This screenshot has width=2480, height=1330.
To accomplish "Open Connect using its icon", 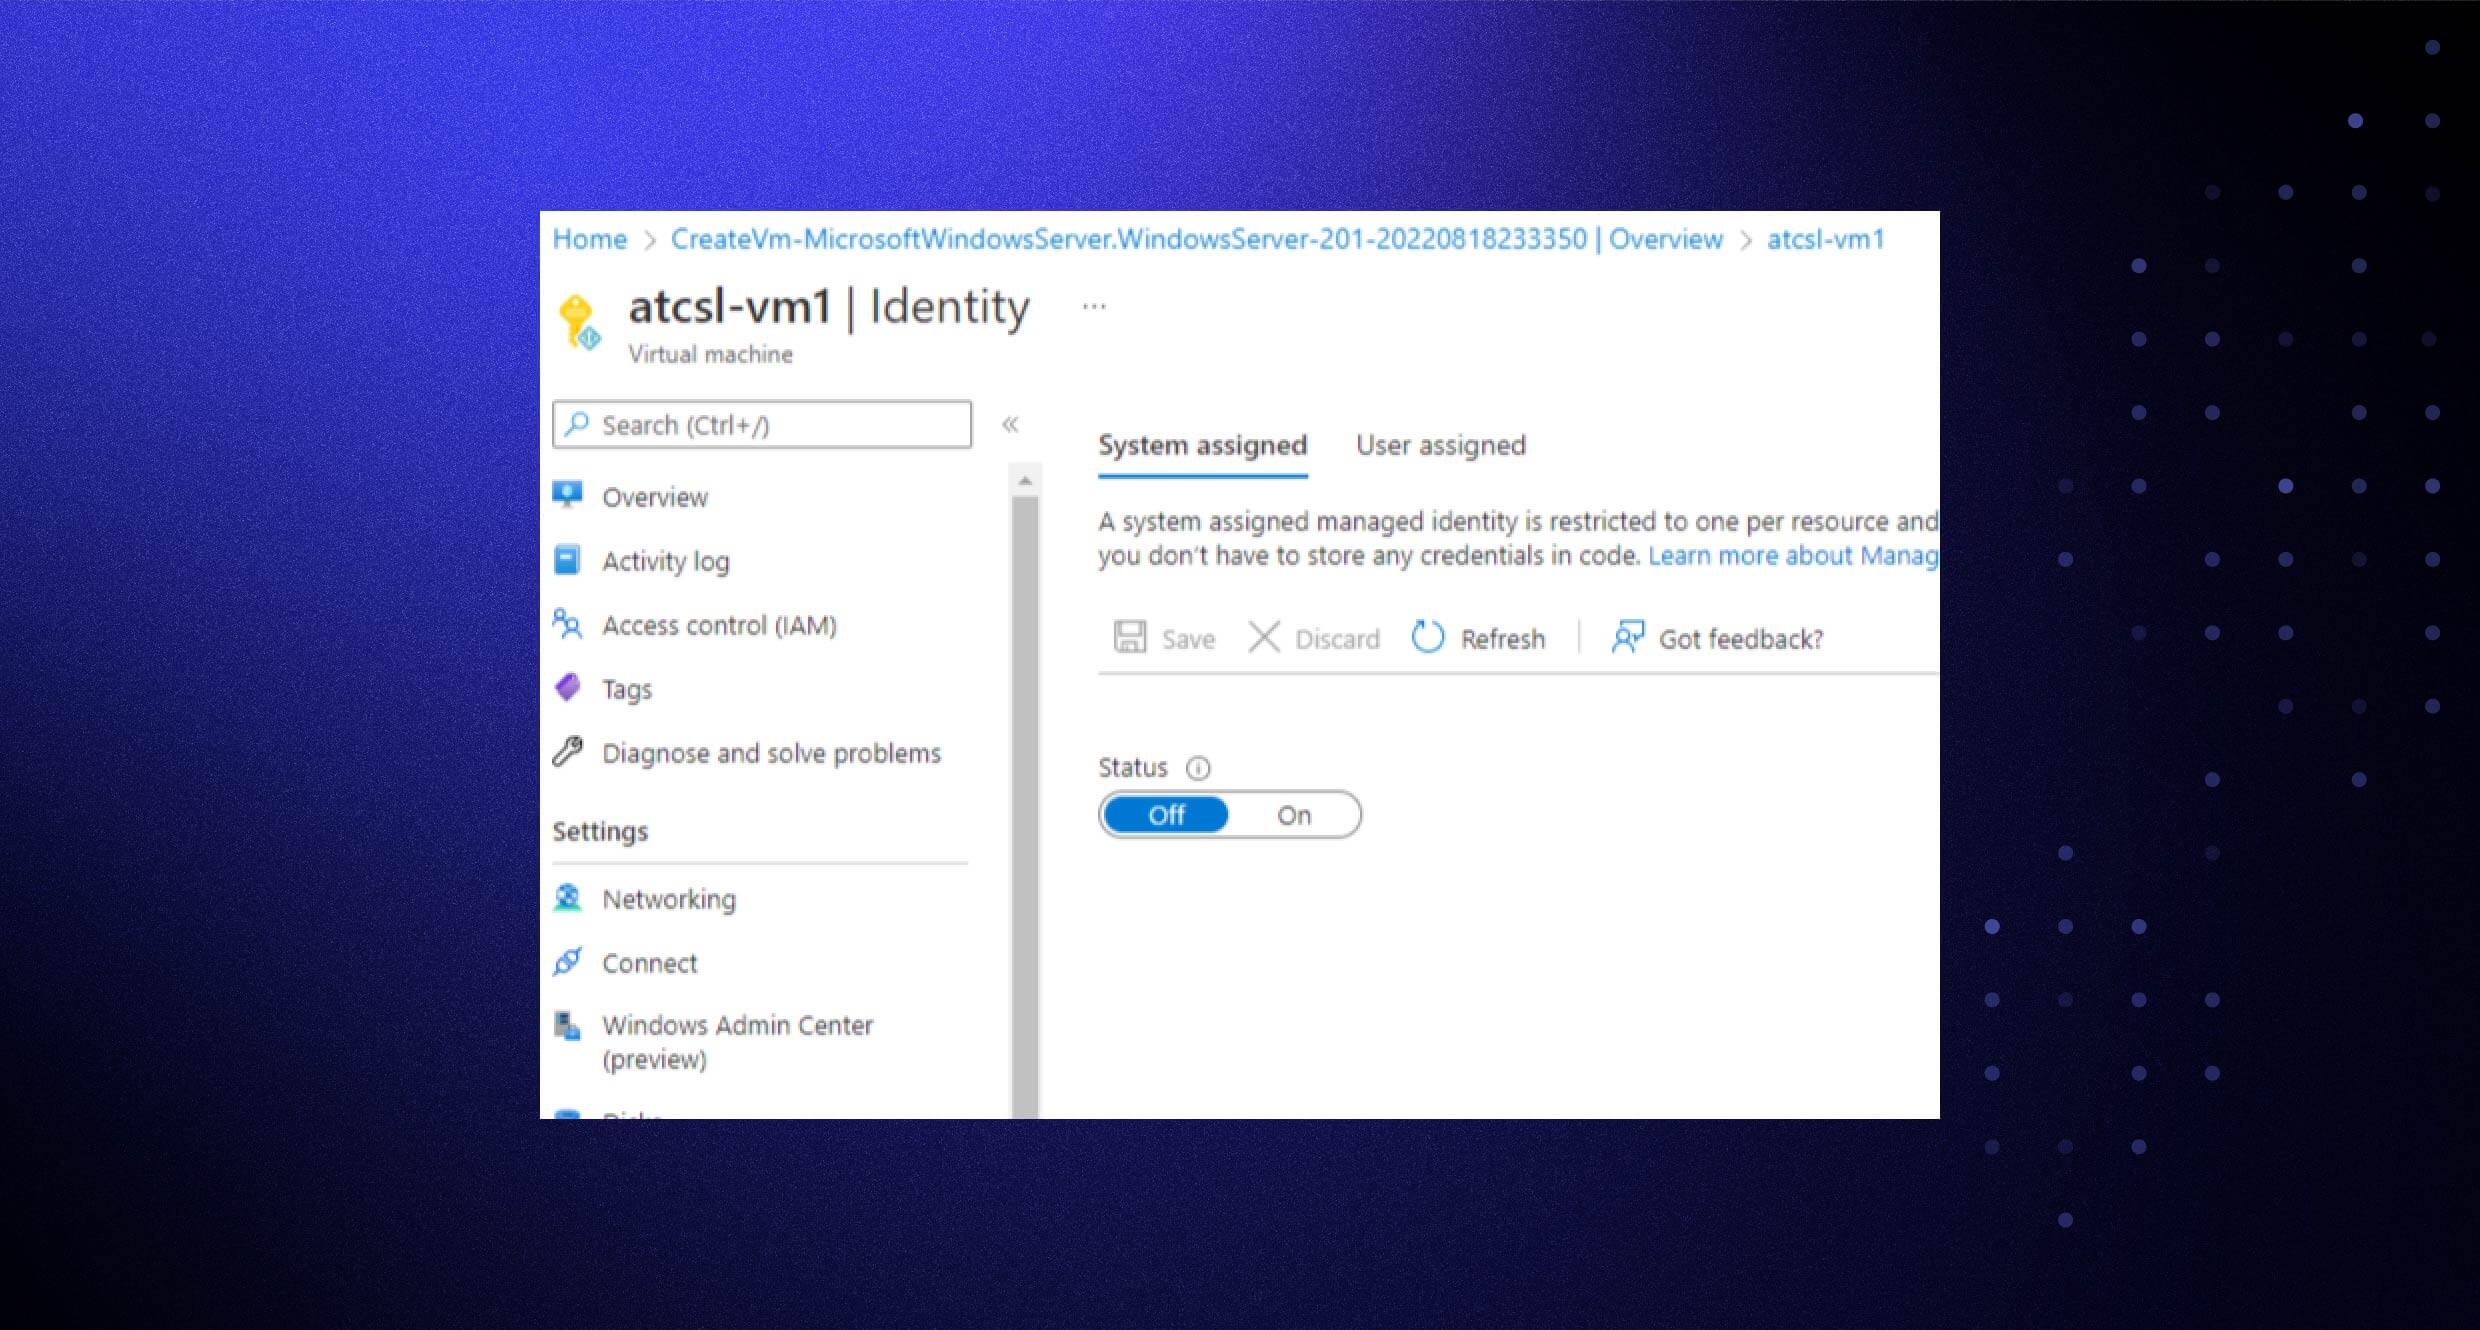I will [569, 962].
